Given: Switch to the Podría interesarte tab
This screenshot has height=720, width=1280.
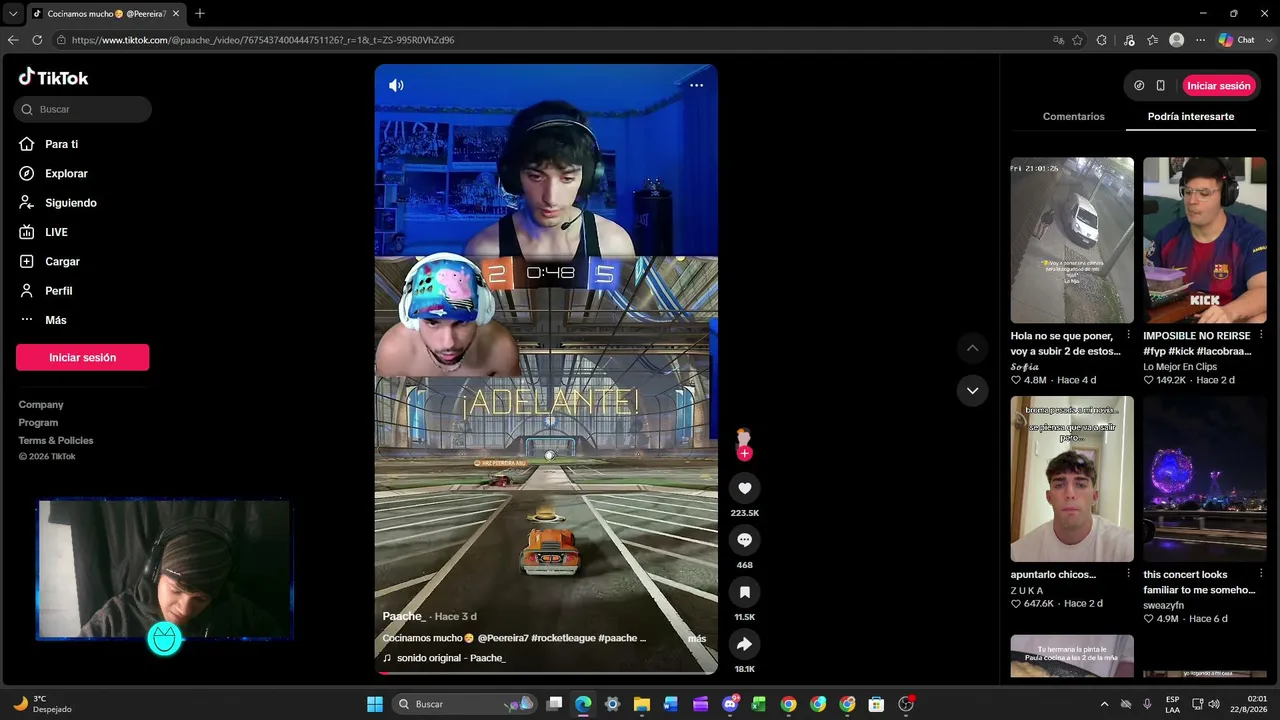Looking at the screenshot, I should (x=1190, y=117).
